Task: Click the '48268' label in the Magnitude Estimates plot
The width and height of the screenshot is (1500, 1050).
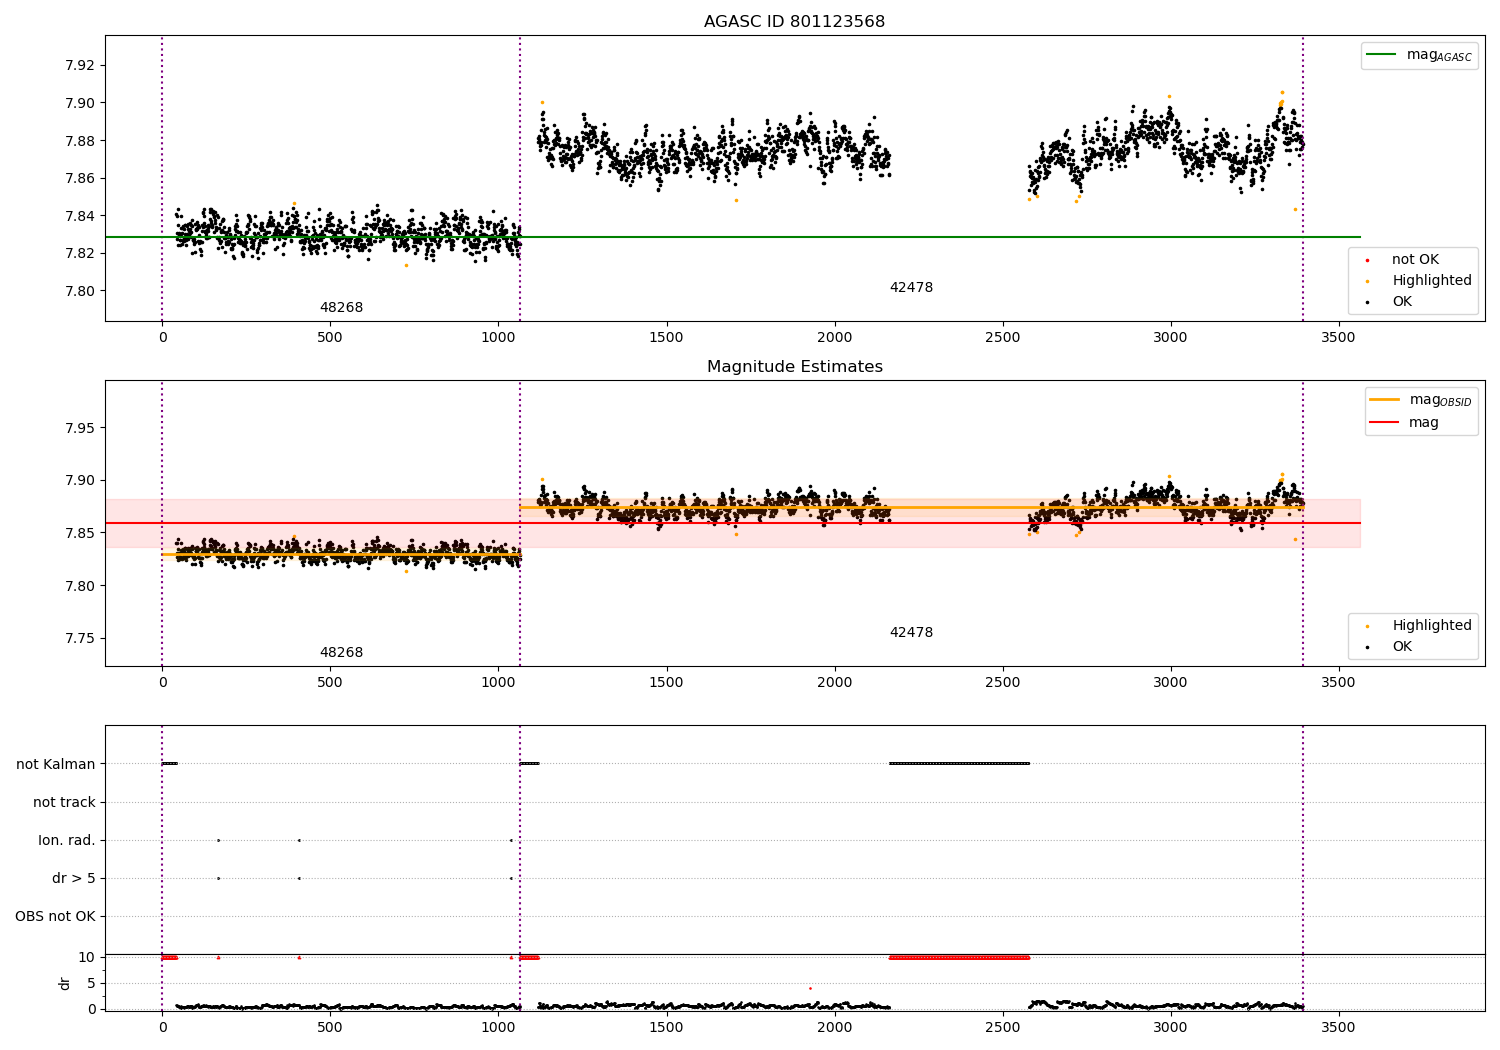Action: point(341,653)
